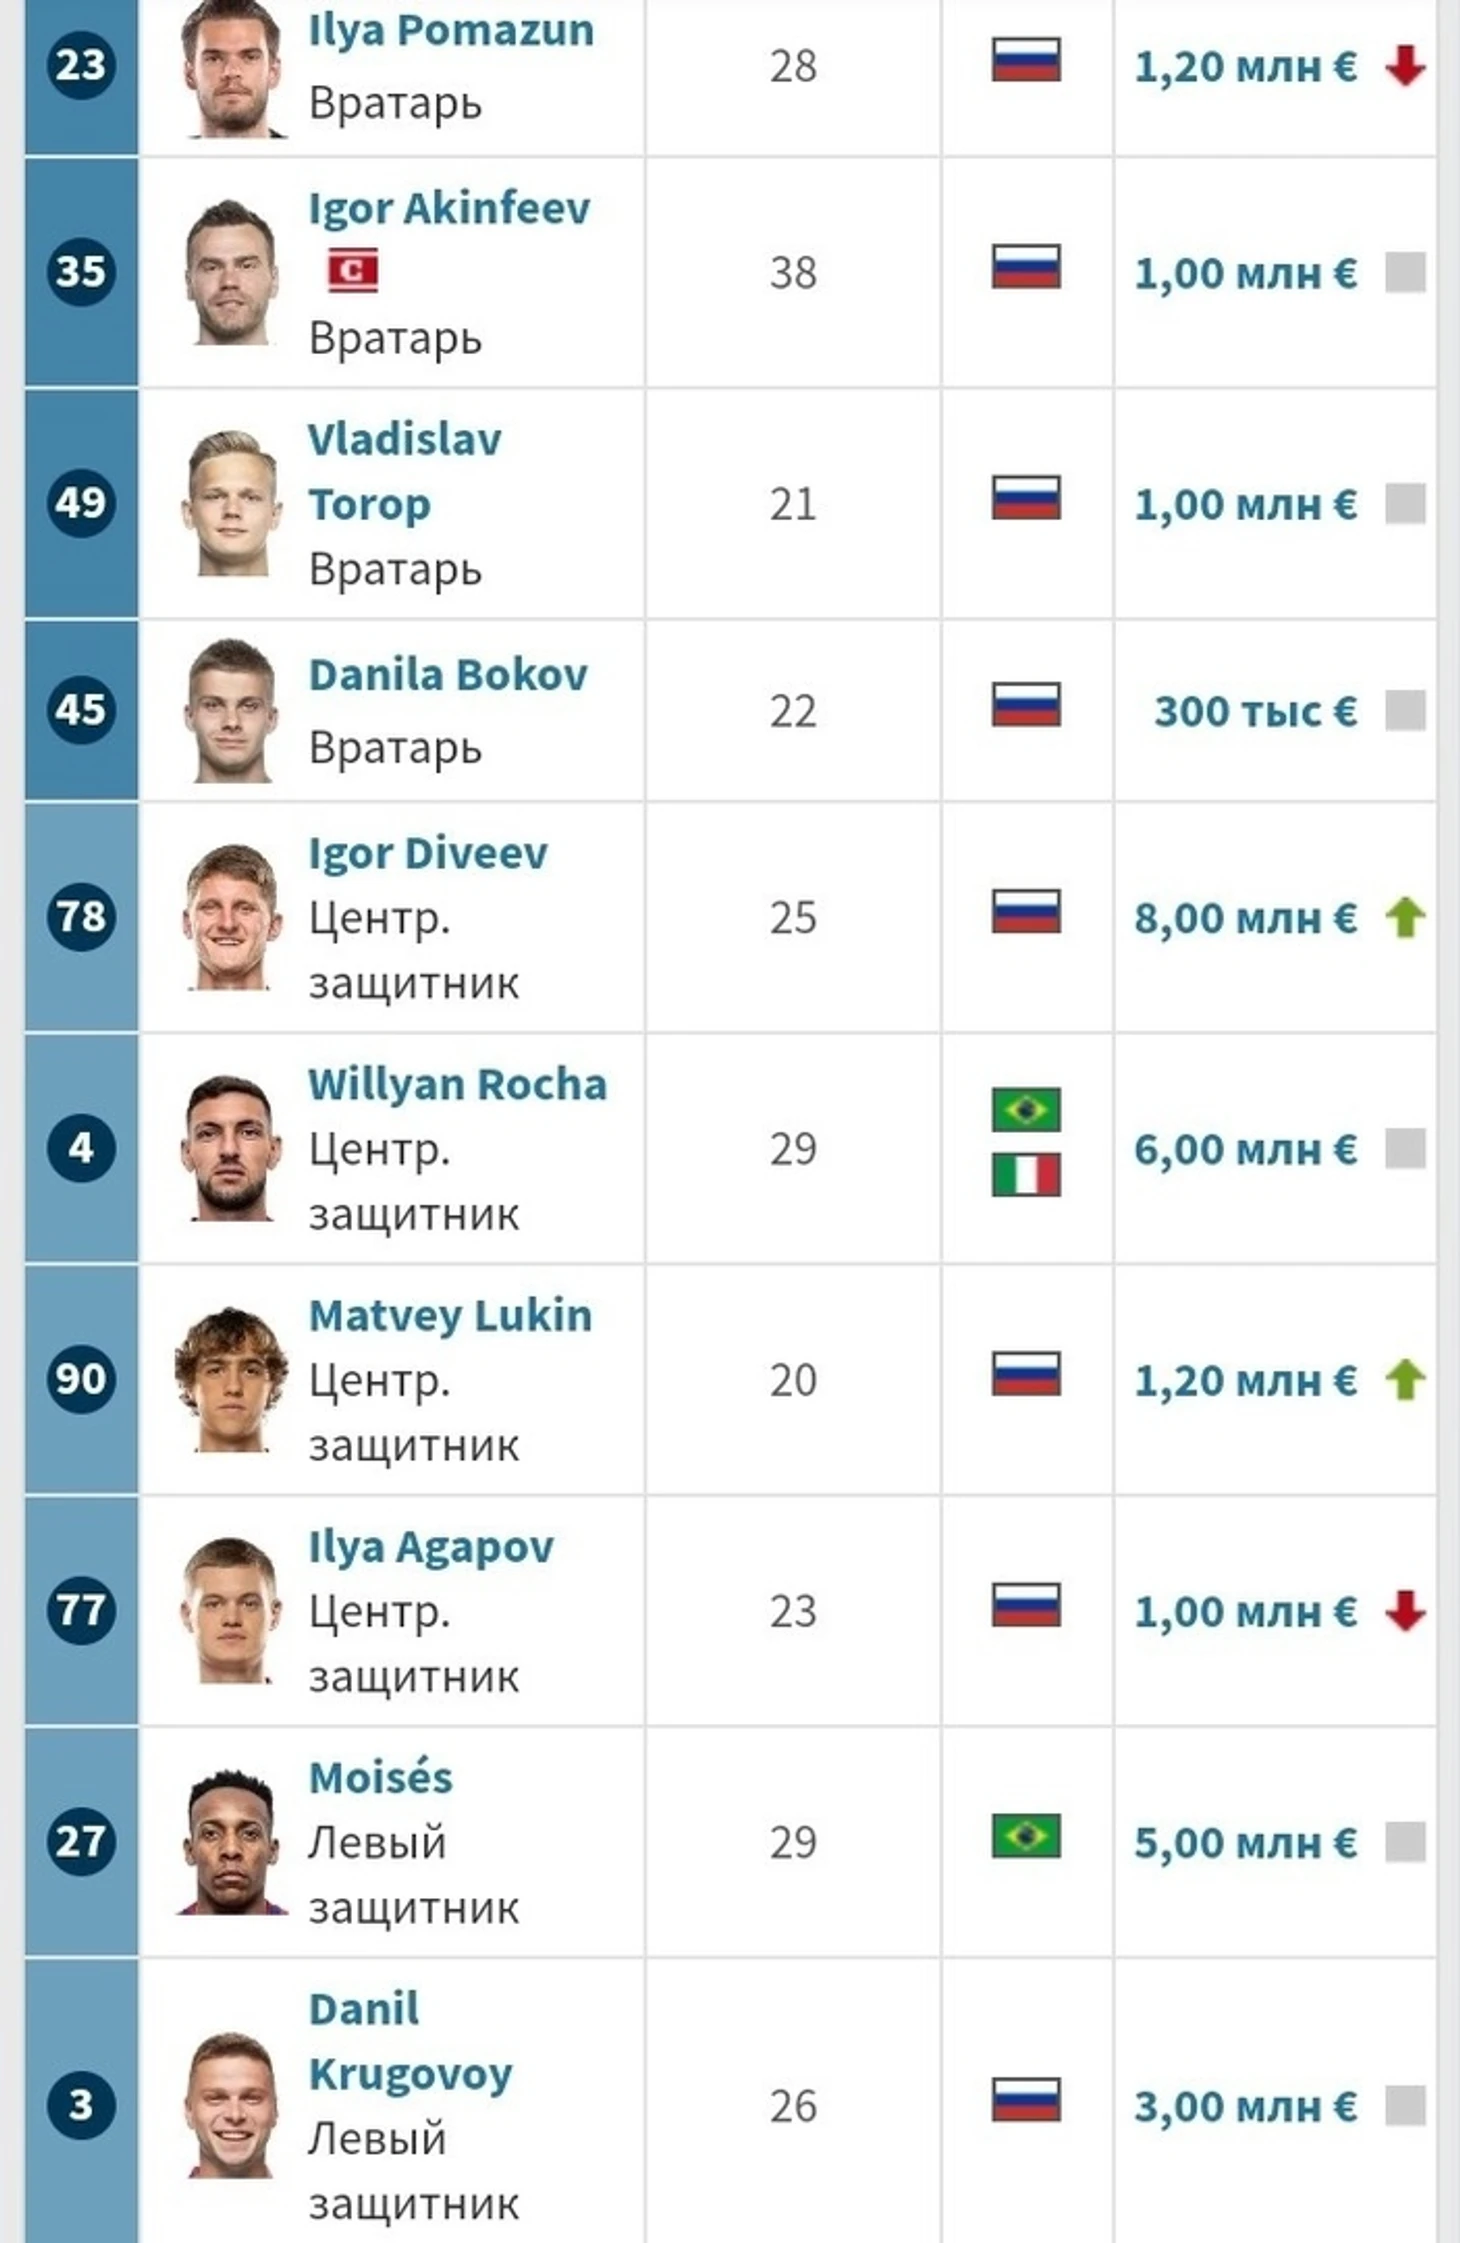Click Matvey Lukin's portrait thumbnail
The image size is (1460, 2243).
[231, 1379]
